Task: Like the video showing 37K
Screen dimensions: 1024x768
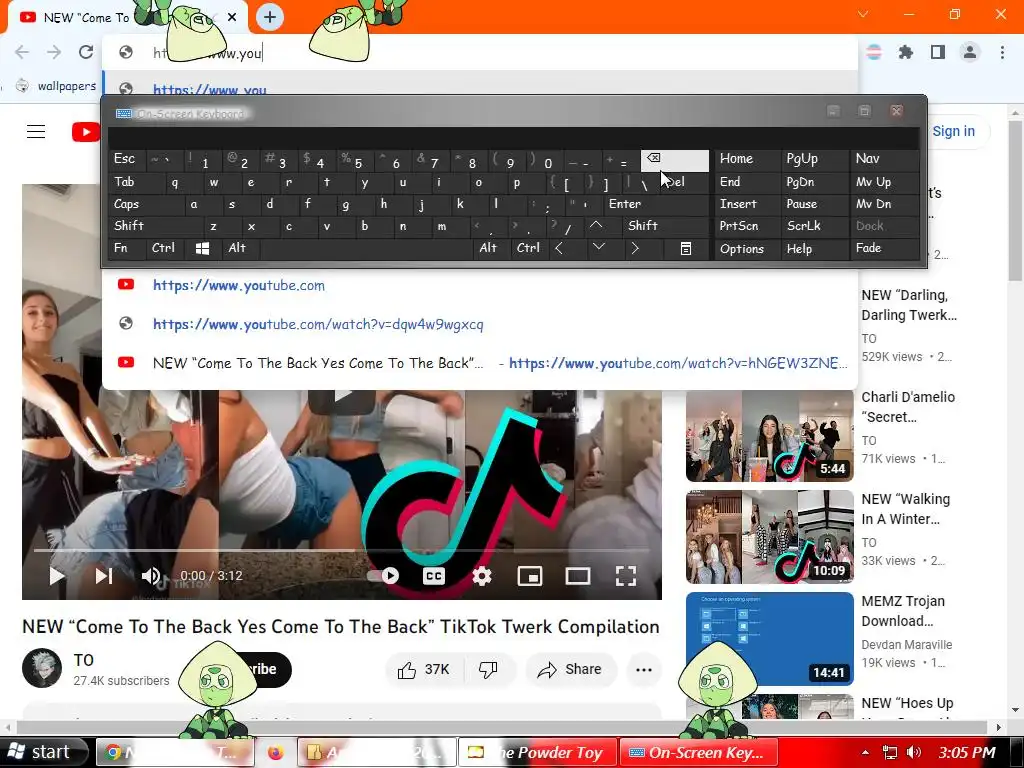Action: point(424,669)
